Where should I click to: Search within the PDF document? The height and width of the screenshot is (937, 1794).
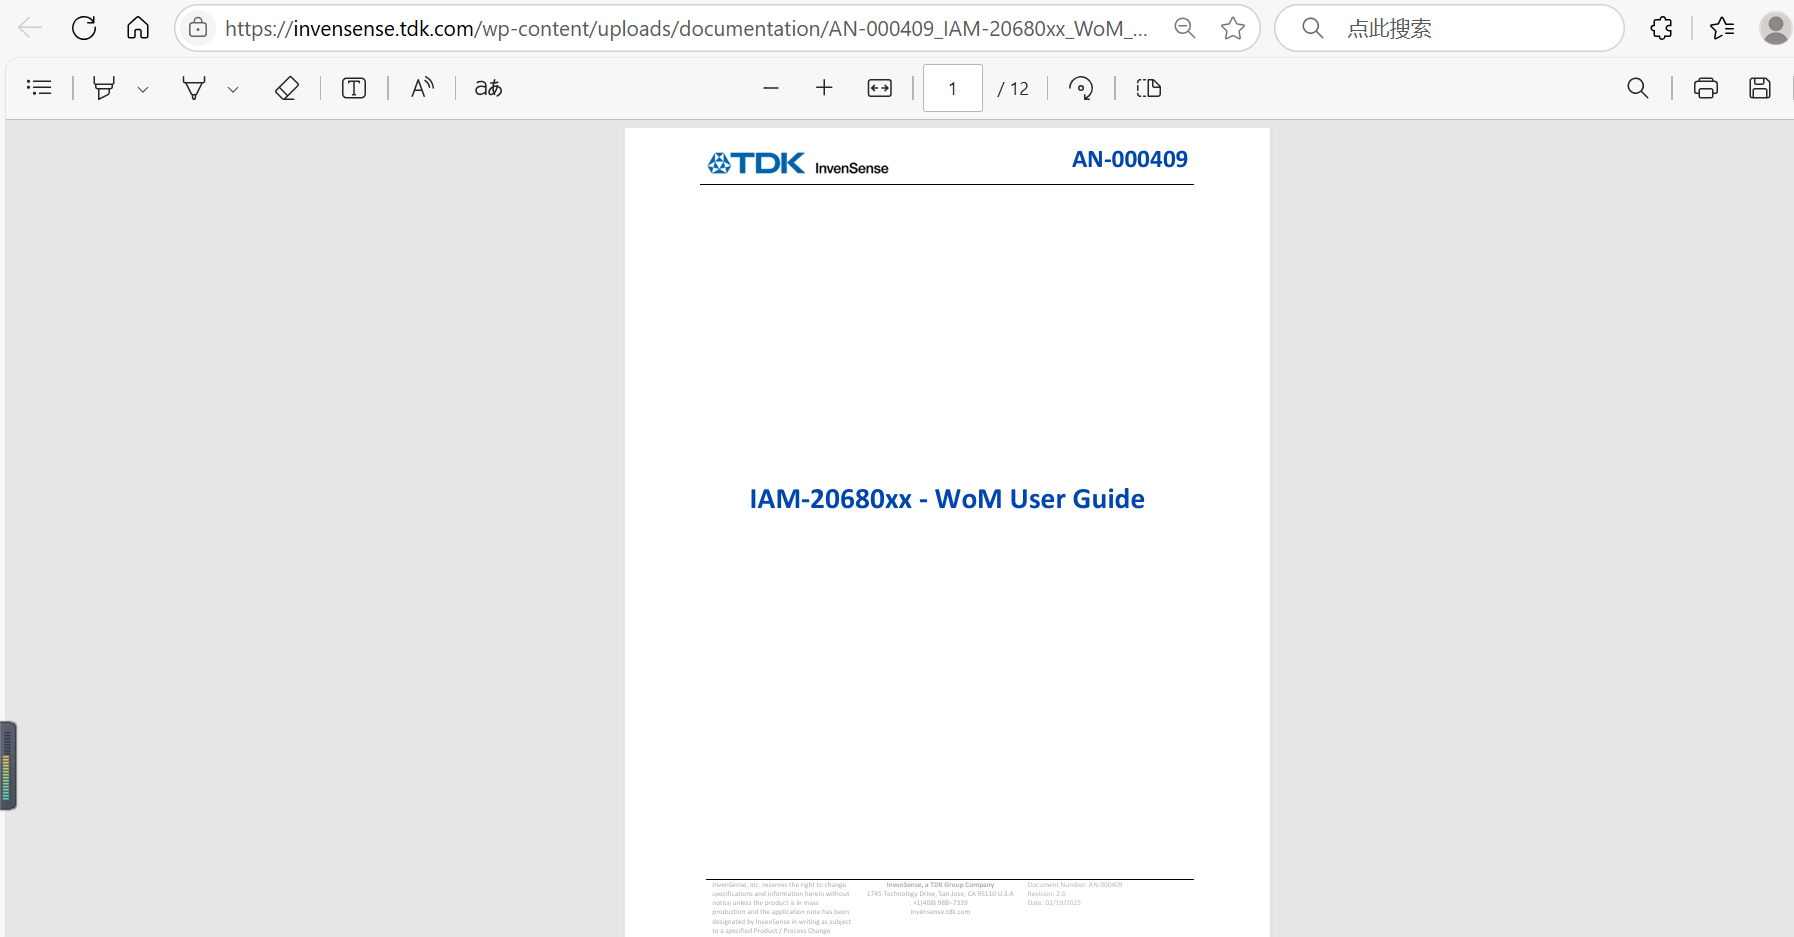[1638, 88]
